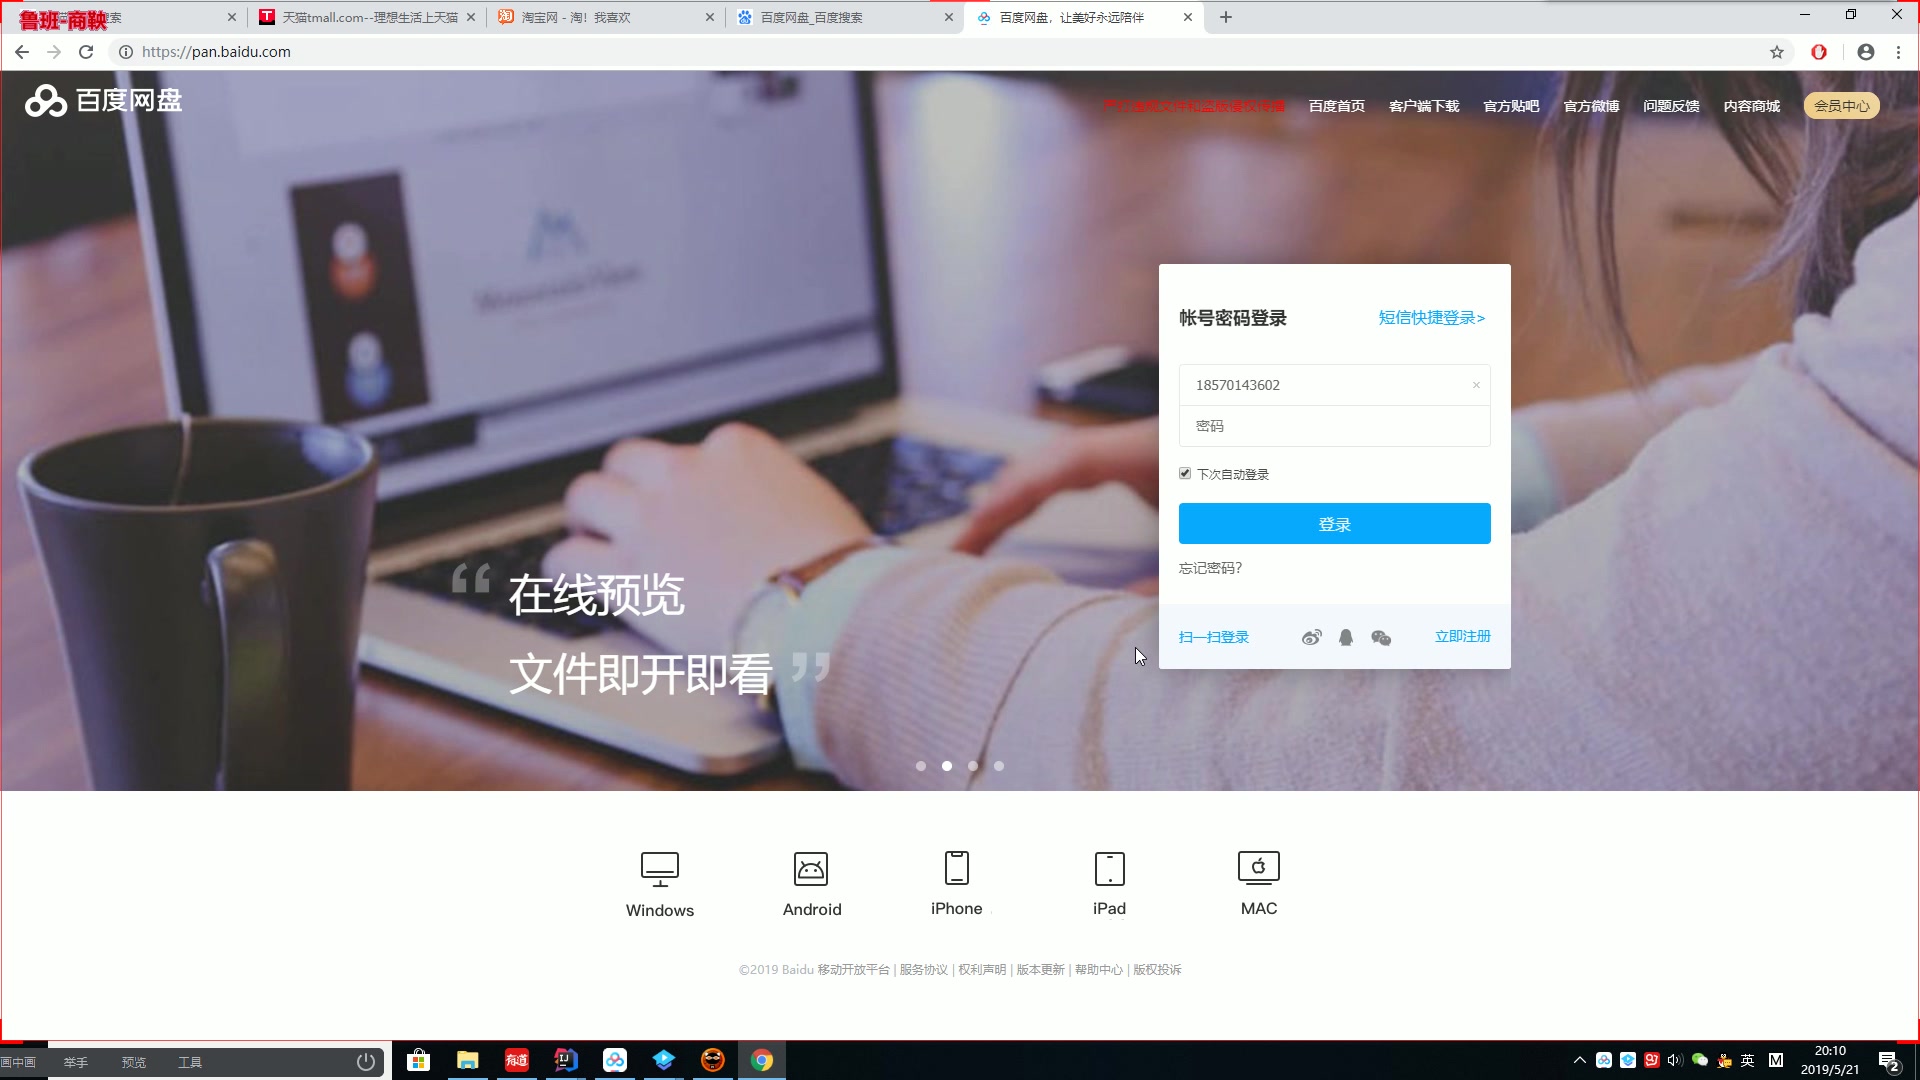This screenshot has width=1920, height=1080.
Task: Select 扫一扫登录 QR scan login
Action: [1213, 636]
